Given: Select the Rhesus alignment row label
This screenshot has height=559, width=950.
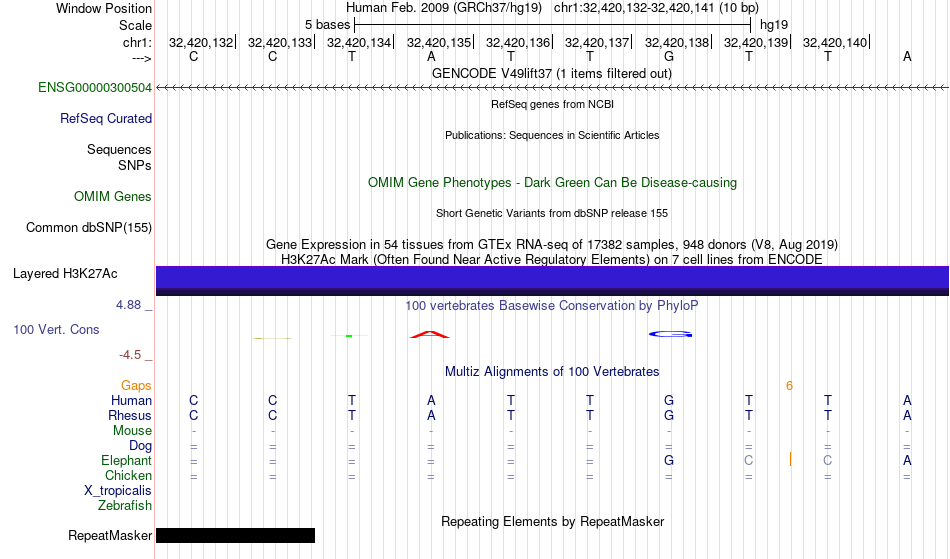Looking at the screenshot, I should coord(130,416).
